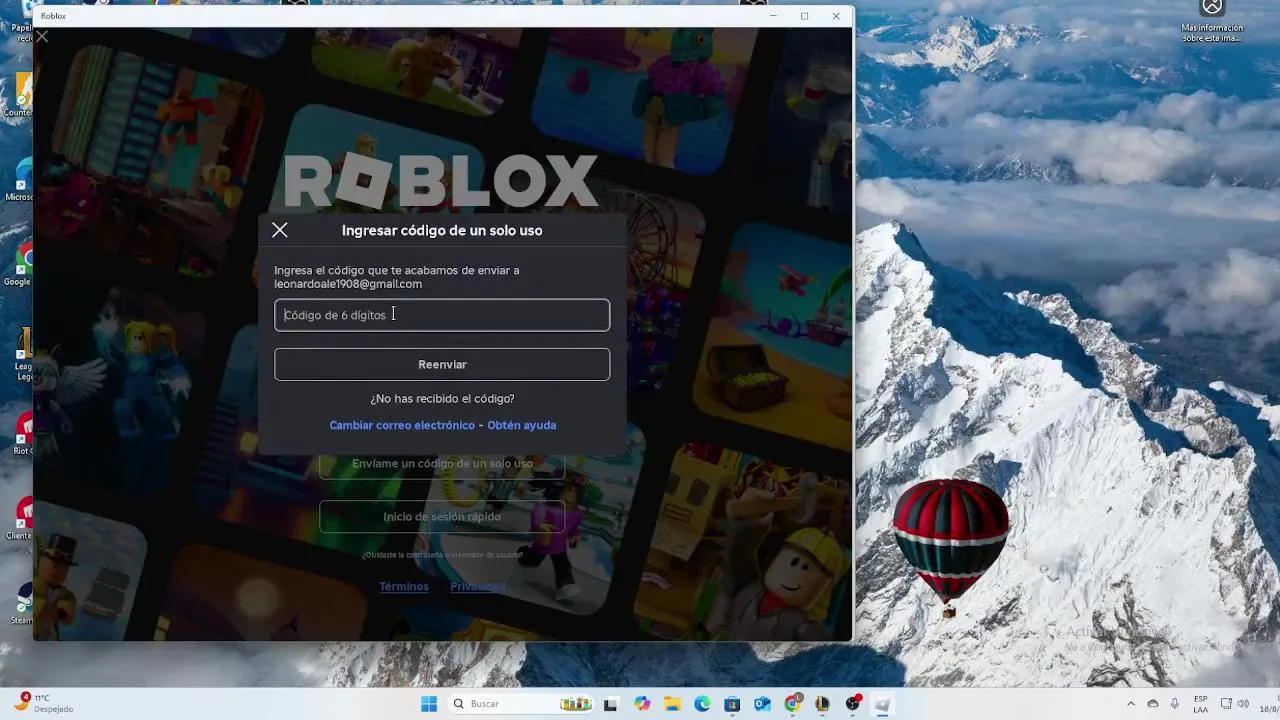This screenshot has width=1280, height=720.
Task: Open the recording app with the red dot in the taskbar
Action: pyautogui.click(x=853, y=704)
